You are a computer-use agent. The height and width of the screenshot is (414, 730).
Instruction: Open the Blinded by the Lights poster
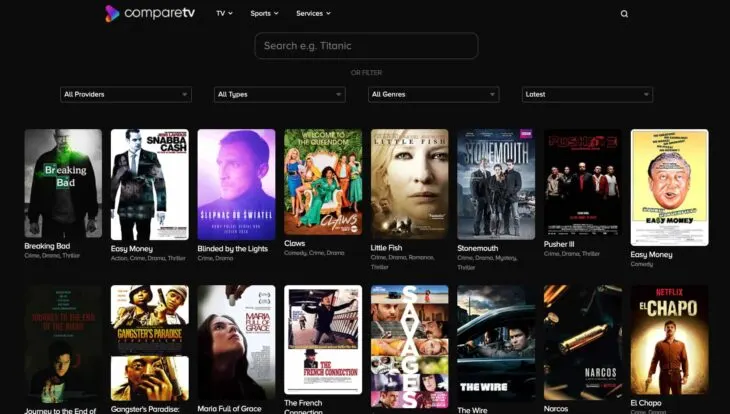[237, 184]
